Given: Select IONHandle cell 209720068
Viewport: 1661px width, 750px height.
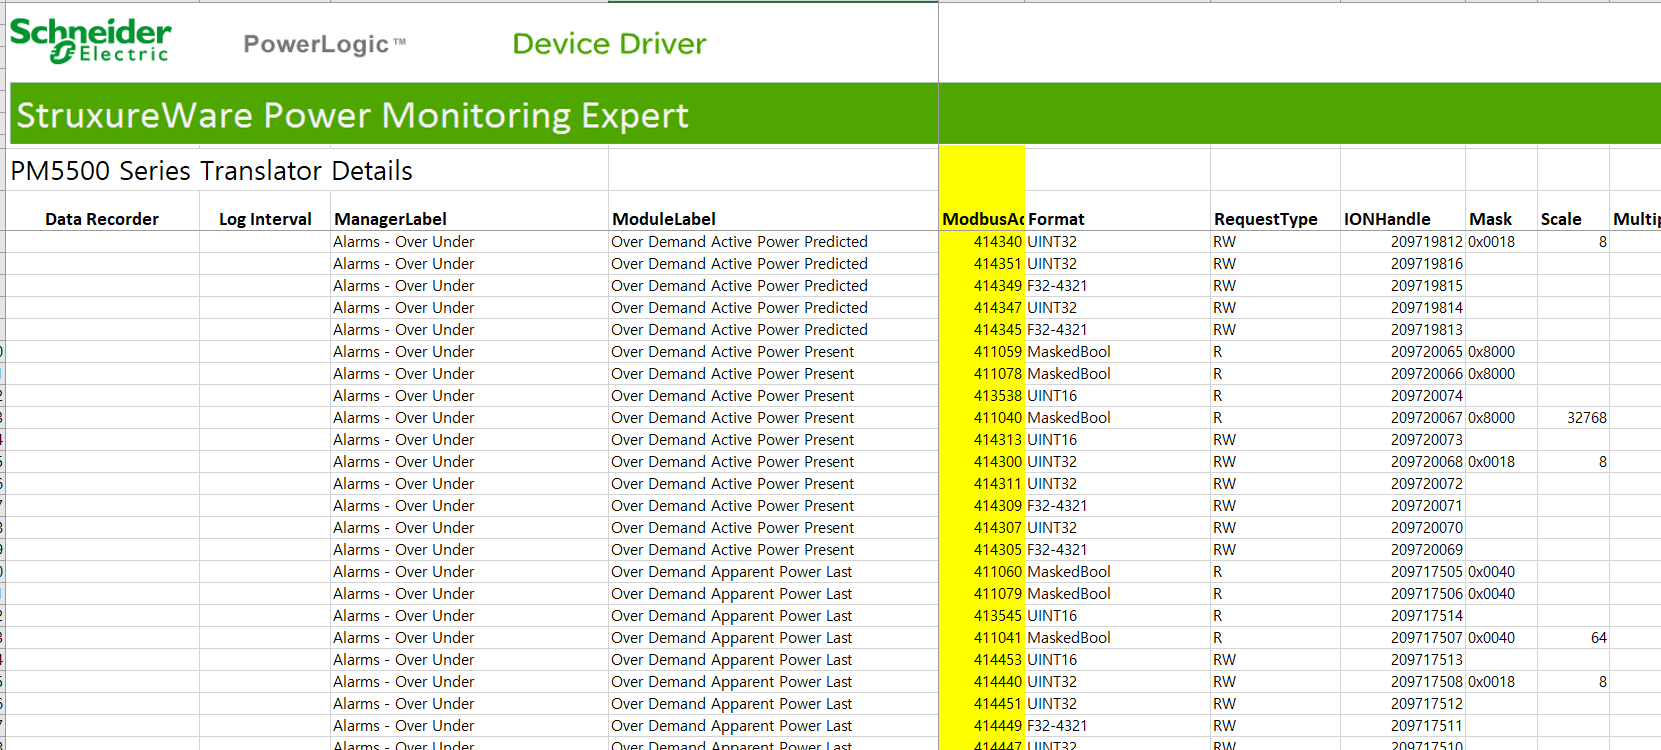Looking at the screenshot, I should coord(1403,462).
